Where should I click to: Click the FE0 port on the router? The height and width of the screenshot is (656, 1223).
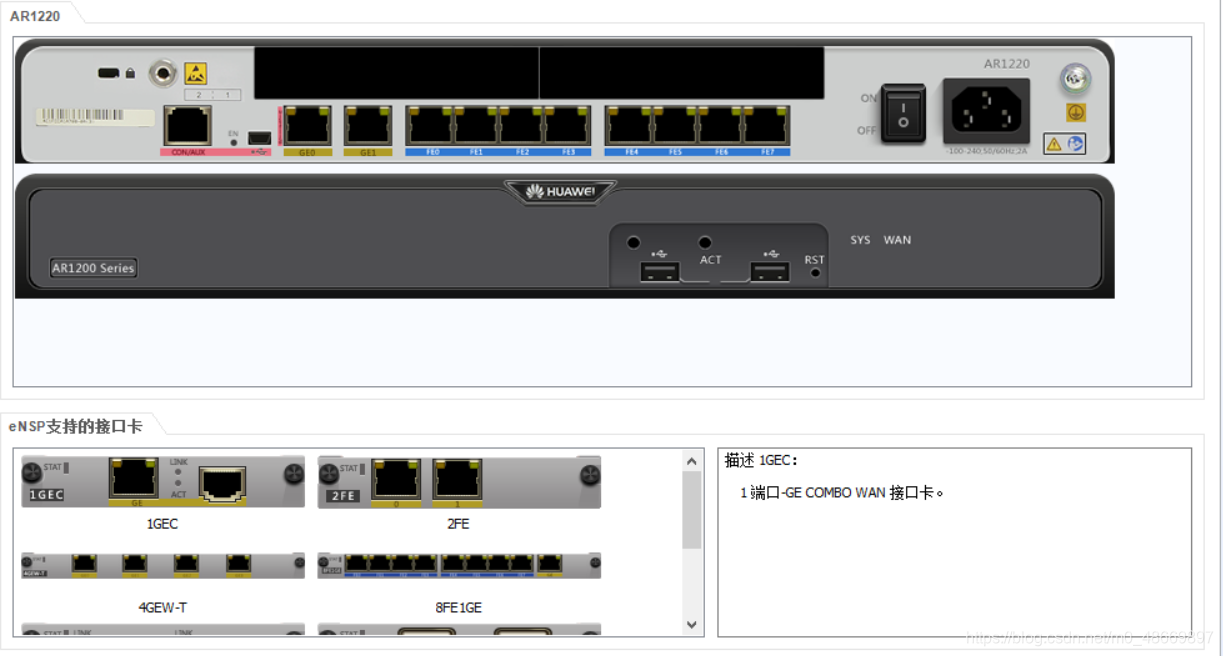click(x=430, y=126)
